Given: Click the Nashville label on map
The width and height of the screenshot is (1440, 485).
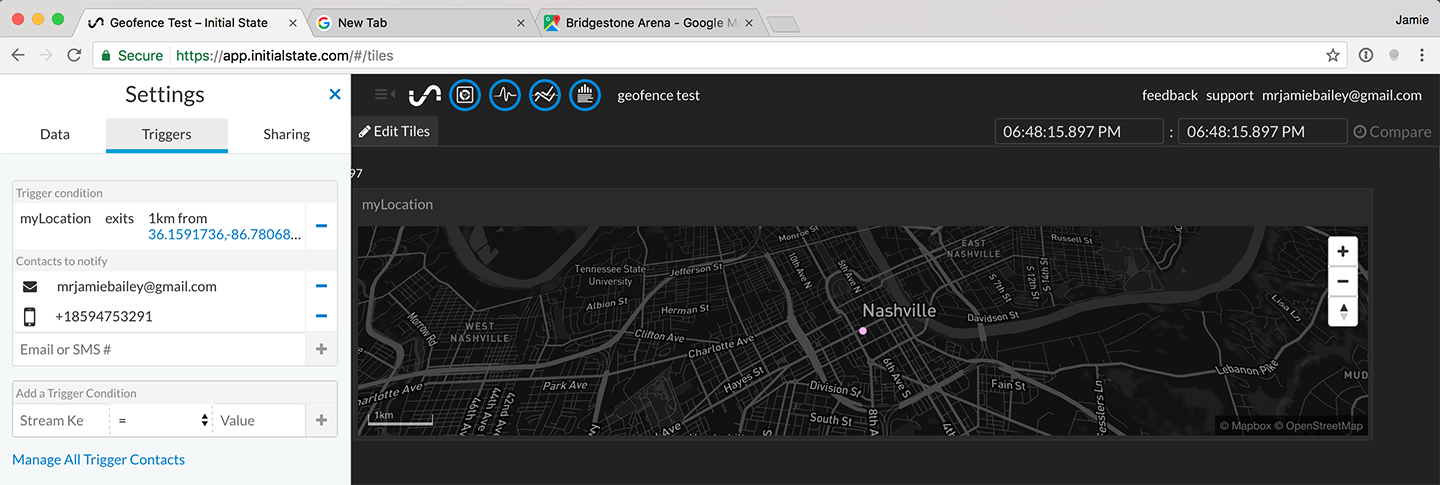Looking at the screenshot, I should tap(899, 310).
